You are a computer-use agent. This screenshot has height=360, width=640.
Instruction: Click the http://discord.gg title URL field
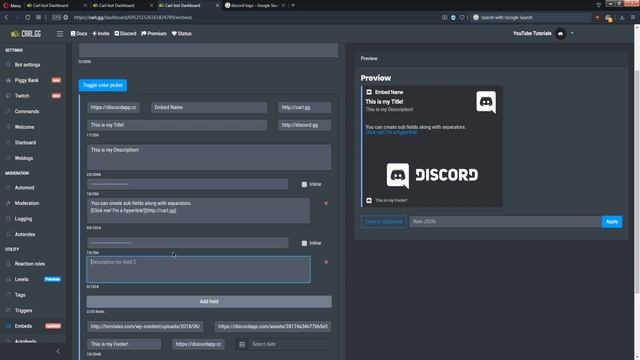304,125
